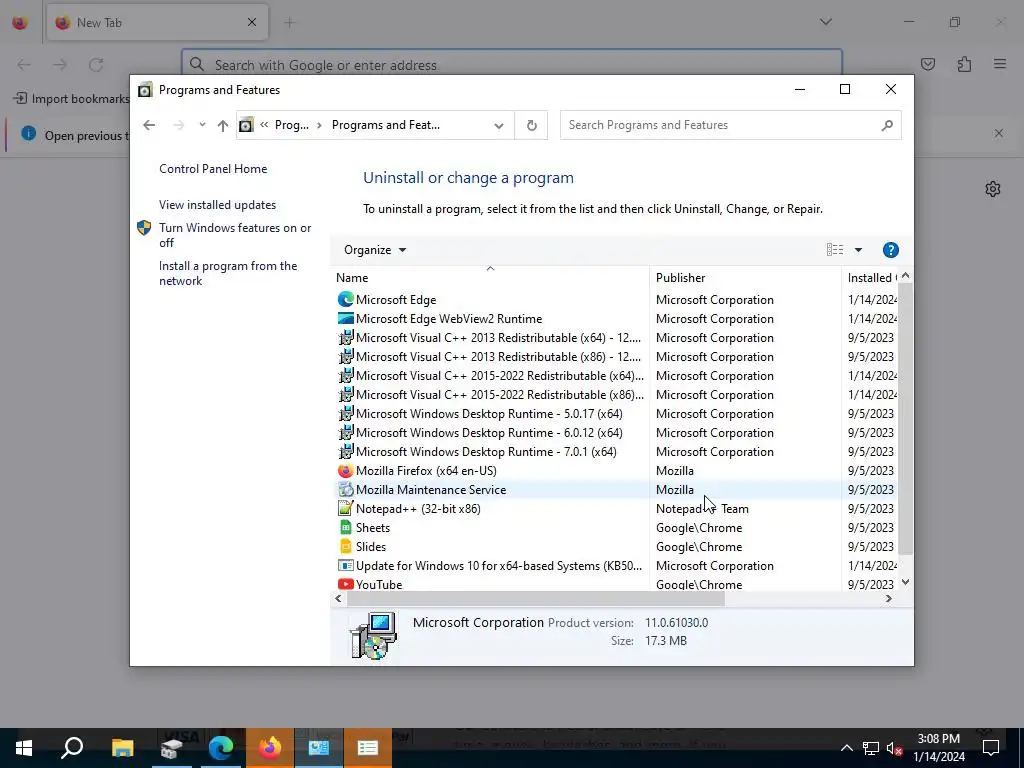
Task: Open Microsoft Edge from taskbar
Action: click(221, 748)
